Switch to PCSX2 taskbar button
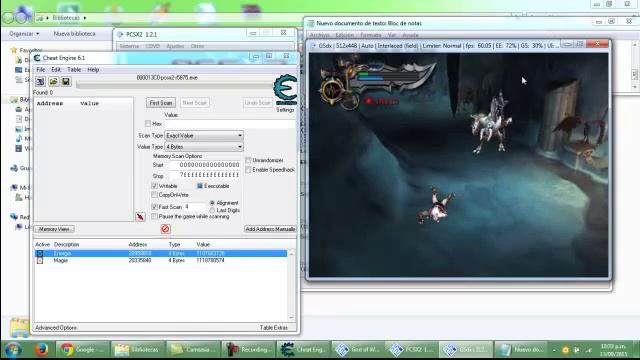Screen dimensions: 640x360 coord(412,350)
